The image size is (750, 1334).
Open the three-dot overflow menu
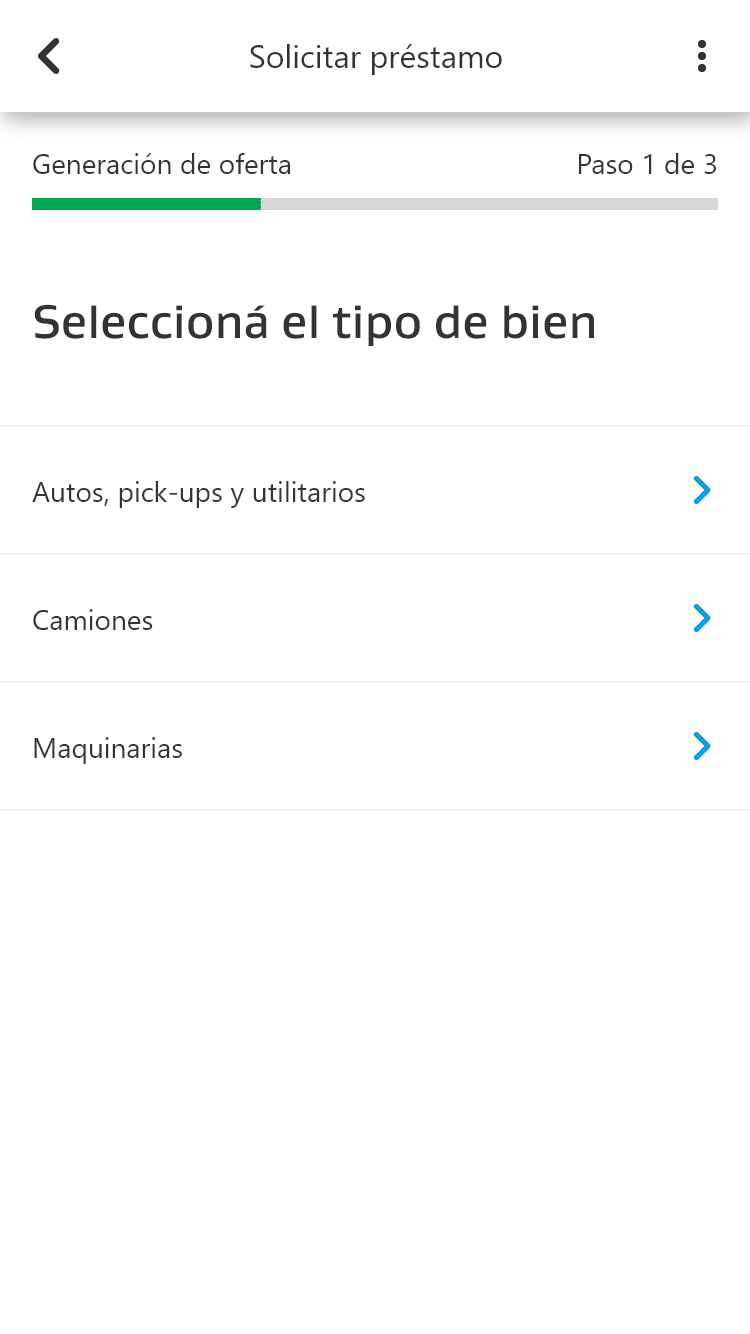702,57
